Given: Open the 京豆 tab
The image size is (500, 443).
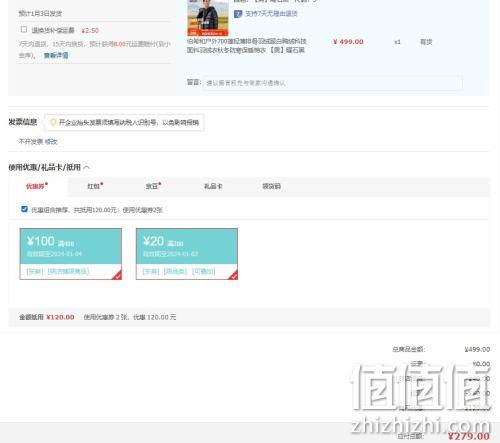Looking at the screenshot, I should [x=153, y=186].
